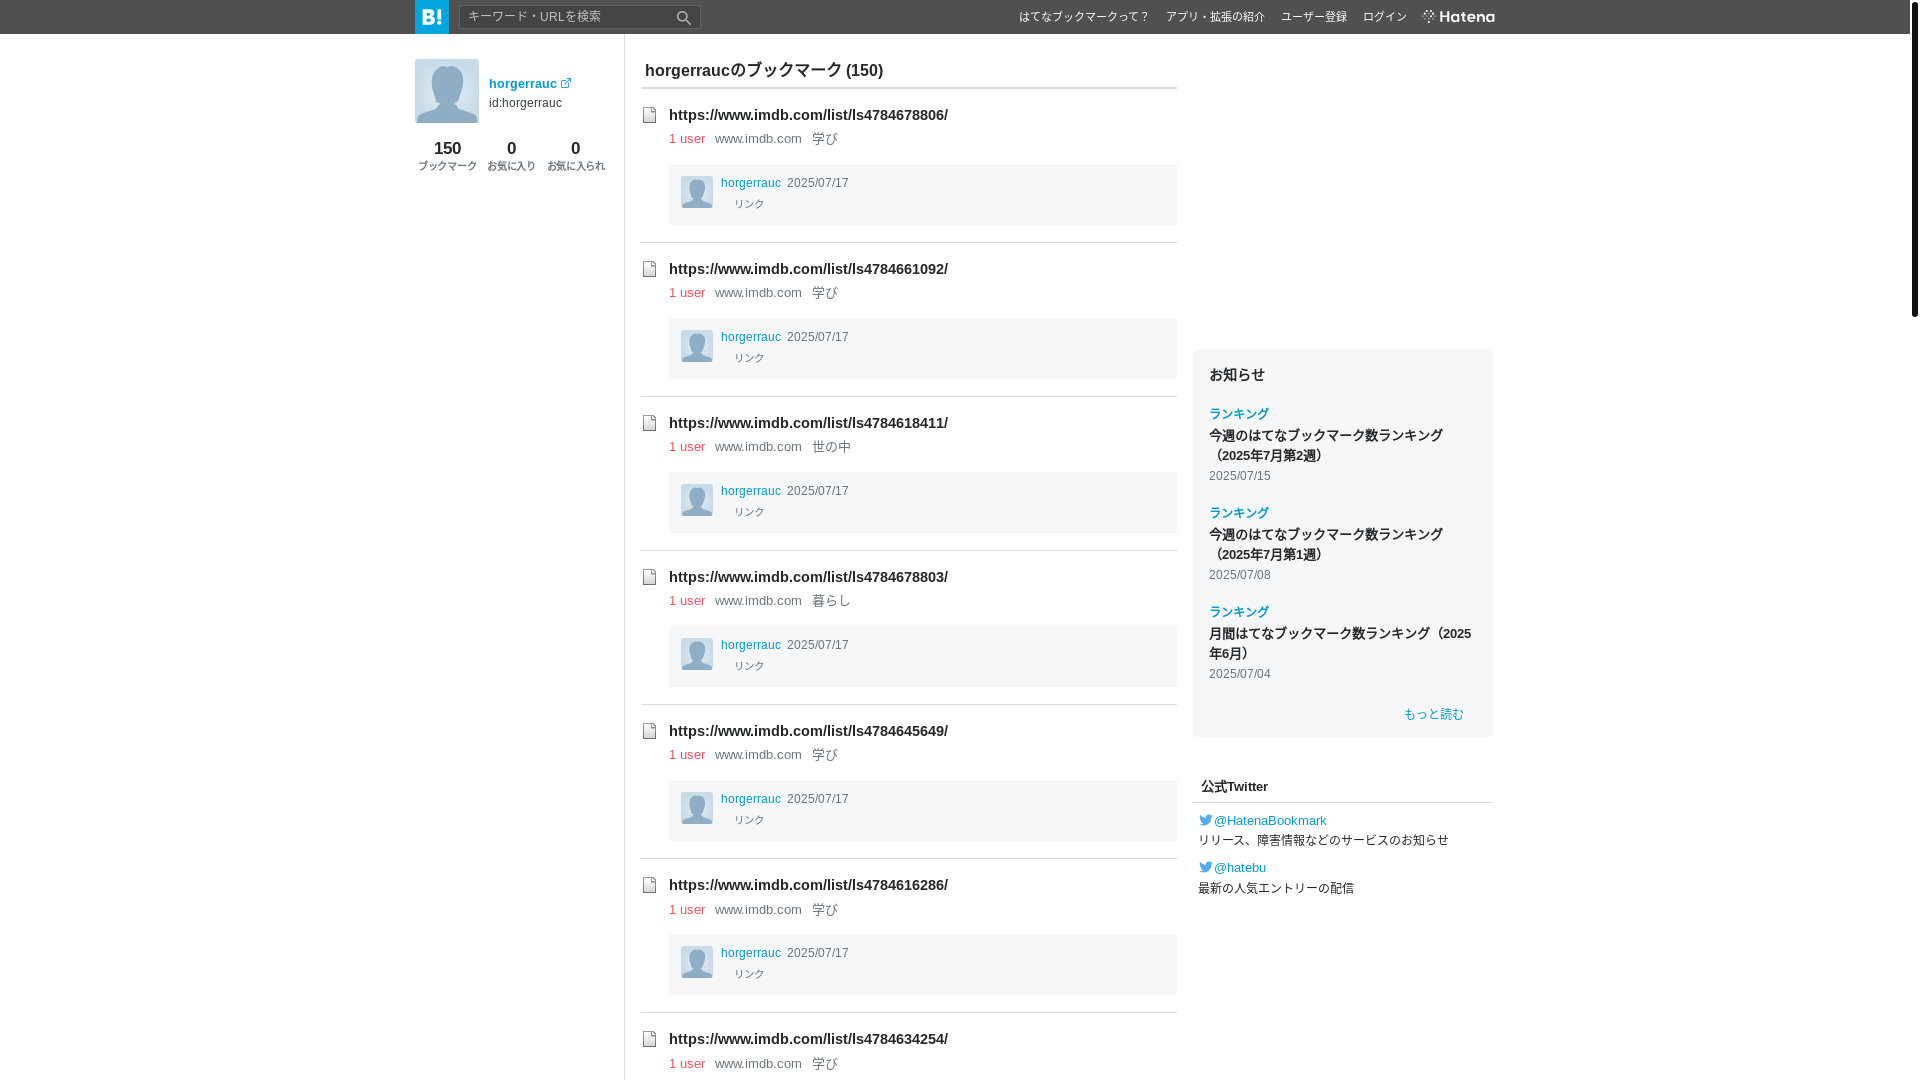Click 学び category under ls4784645649
Screen dimensions: 1920x1080
(x=825, y=755)
